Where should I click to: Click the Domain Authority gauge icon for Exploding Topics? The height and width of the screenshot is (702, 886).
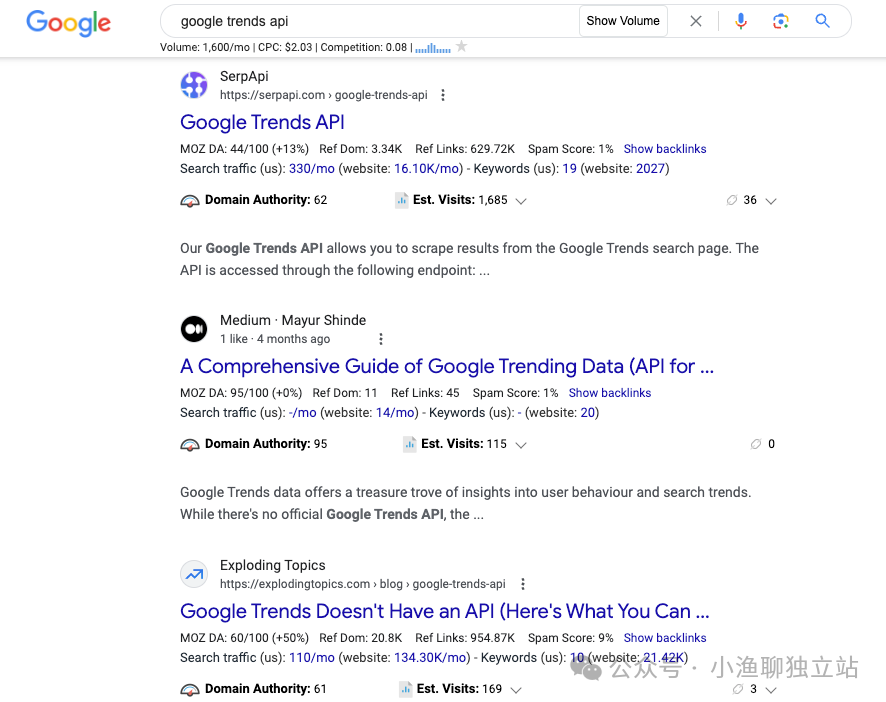click(x=190, y=690)
